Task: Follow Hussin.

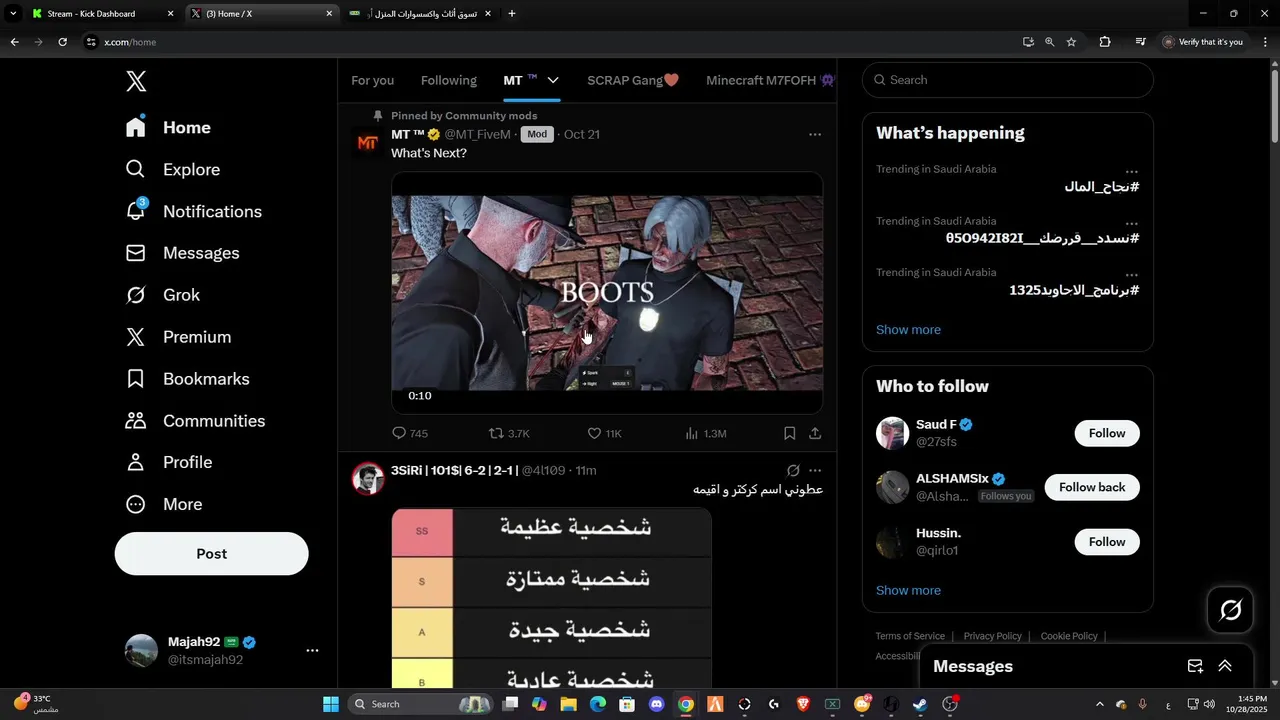Action: (x=1107, y=542)
